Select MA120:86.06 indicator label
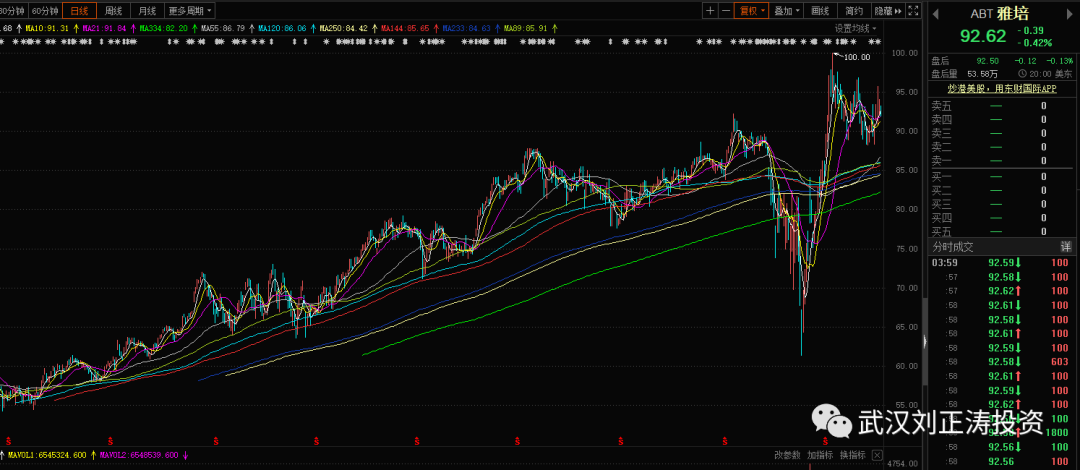Viewport: 1080px width, 470px height. click(282, 28)
